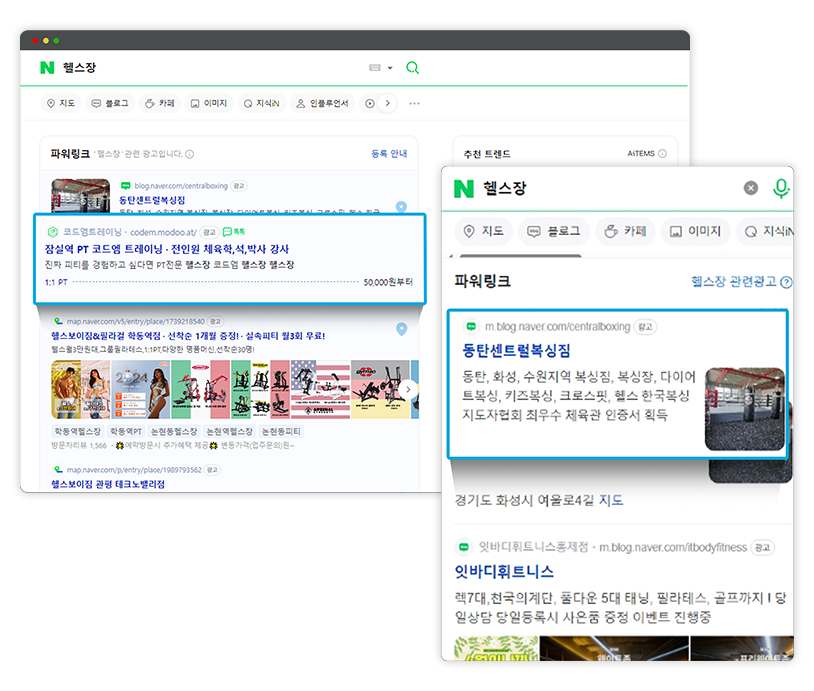Advance the ad image carousel with right arrow
The width and height of the screenshot is (814, 691).
click(x=408, y=389)
